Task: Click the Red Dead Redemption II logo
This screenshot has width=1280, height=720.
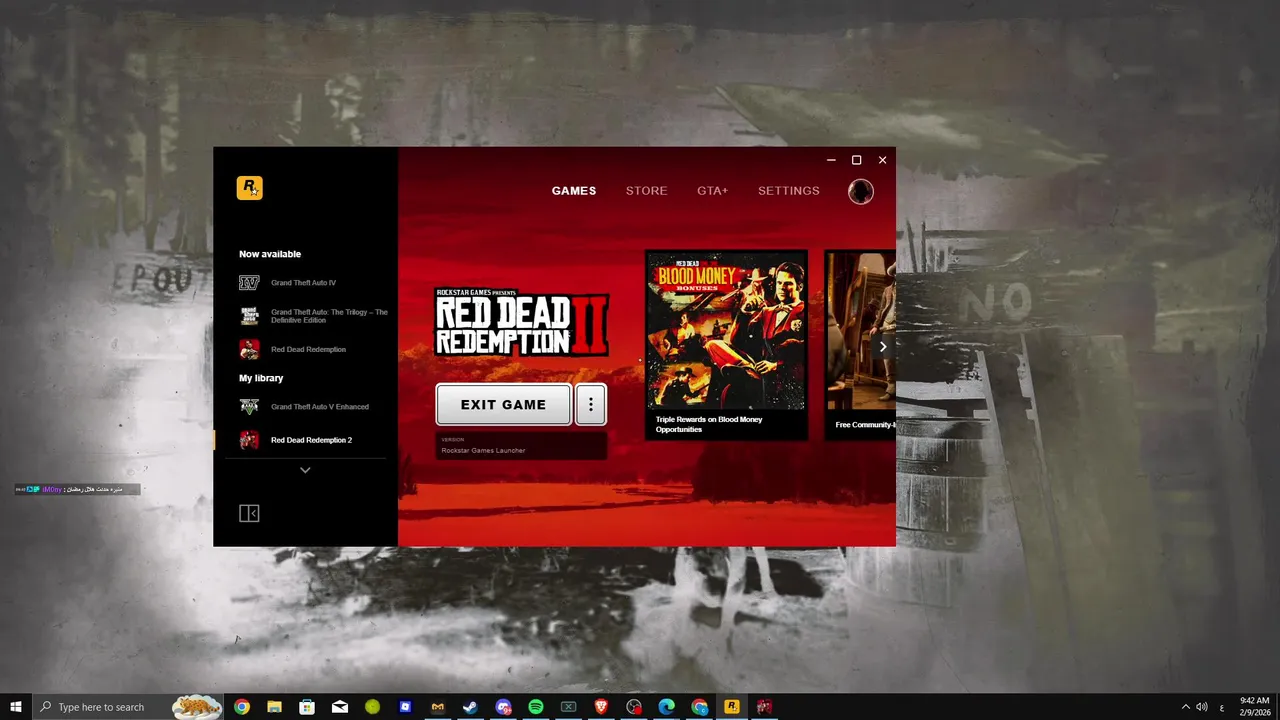Action: coord(522,322)
